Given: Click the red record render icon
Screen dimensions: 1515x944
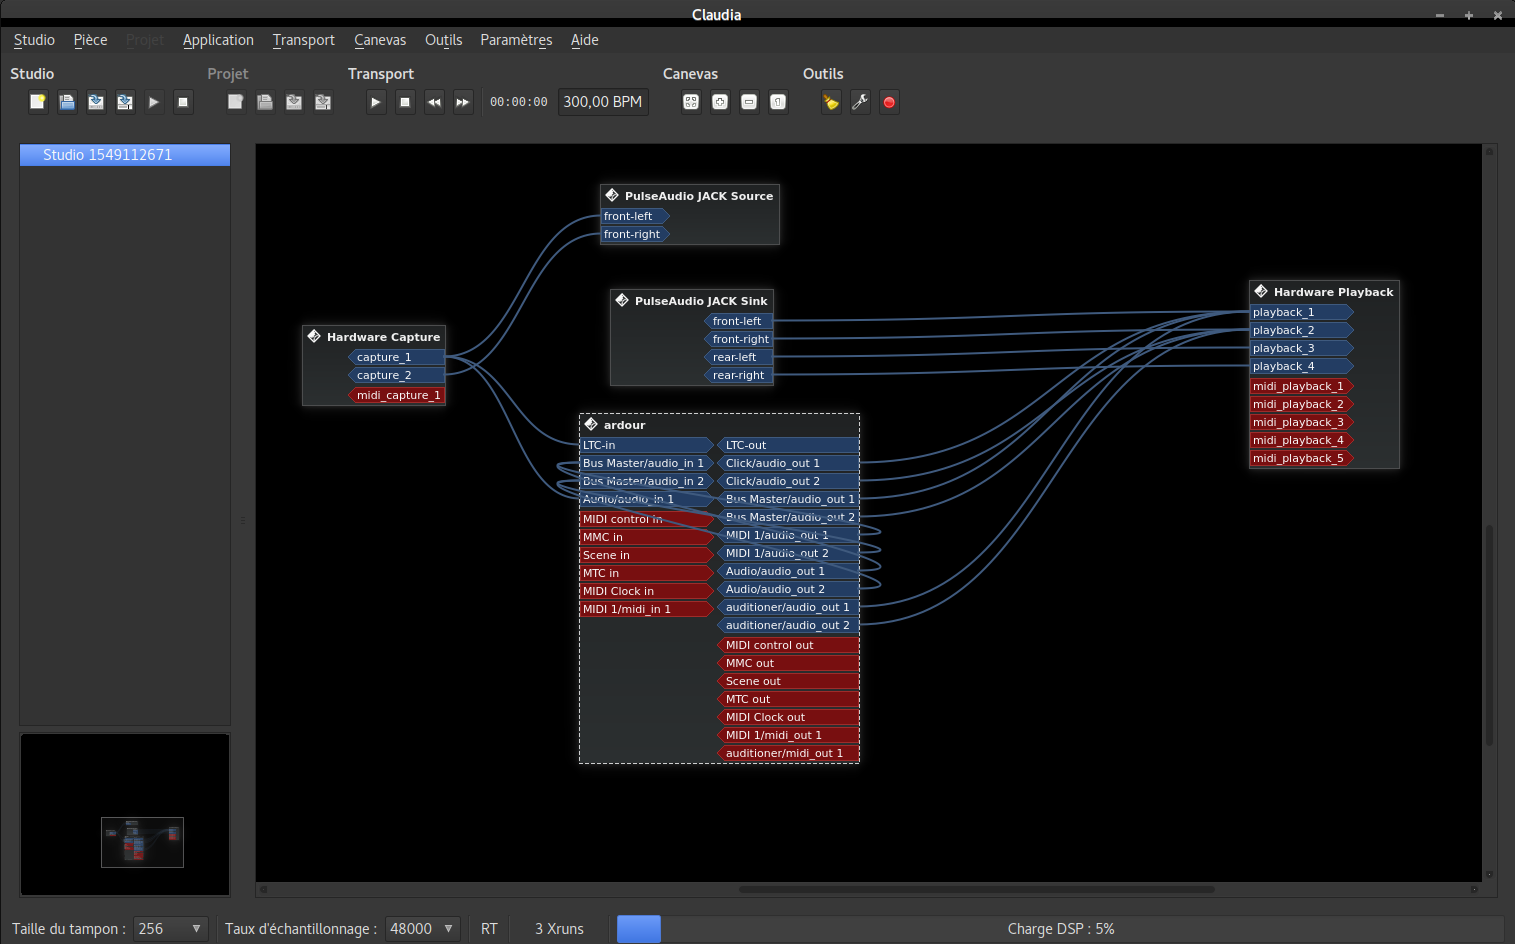Looking at the screenshot, I should coord(889,102).
